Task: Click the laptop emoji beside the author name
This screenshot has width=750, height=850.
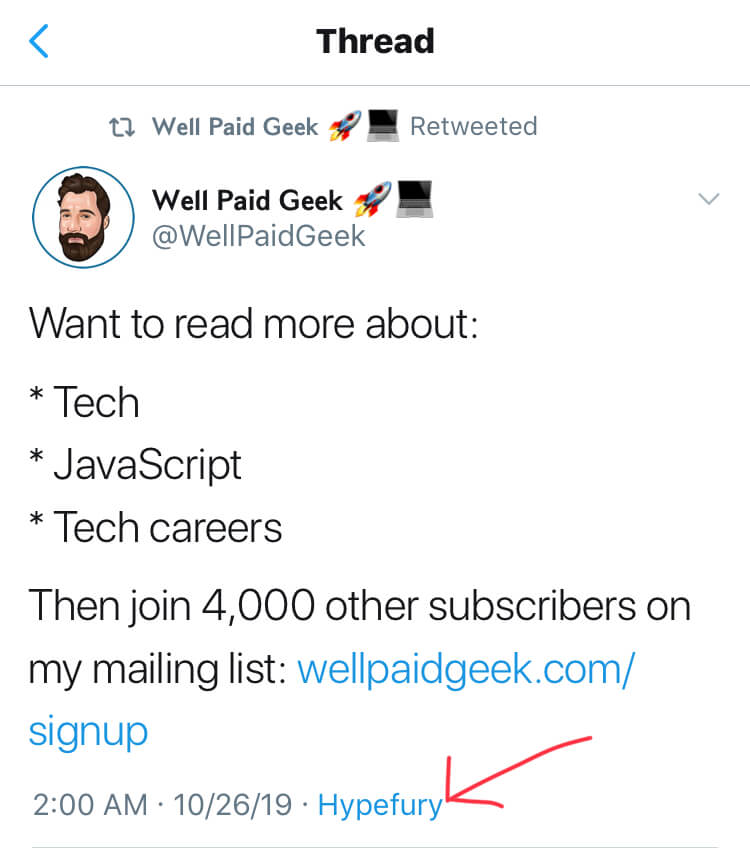Action: tap(415, 200)
